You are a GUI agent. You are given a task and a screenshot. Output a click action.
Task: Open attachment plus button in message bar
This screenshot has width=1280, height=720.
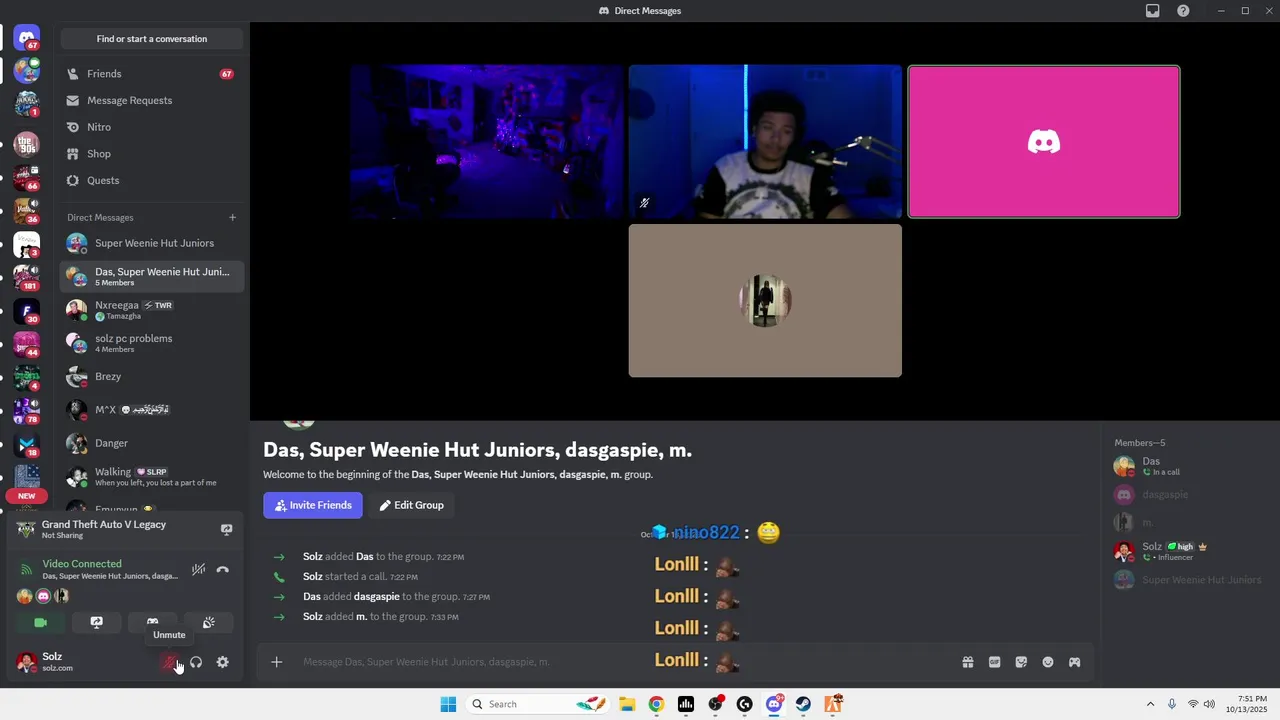coord(277,662)
